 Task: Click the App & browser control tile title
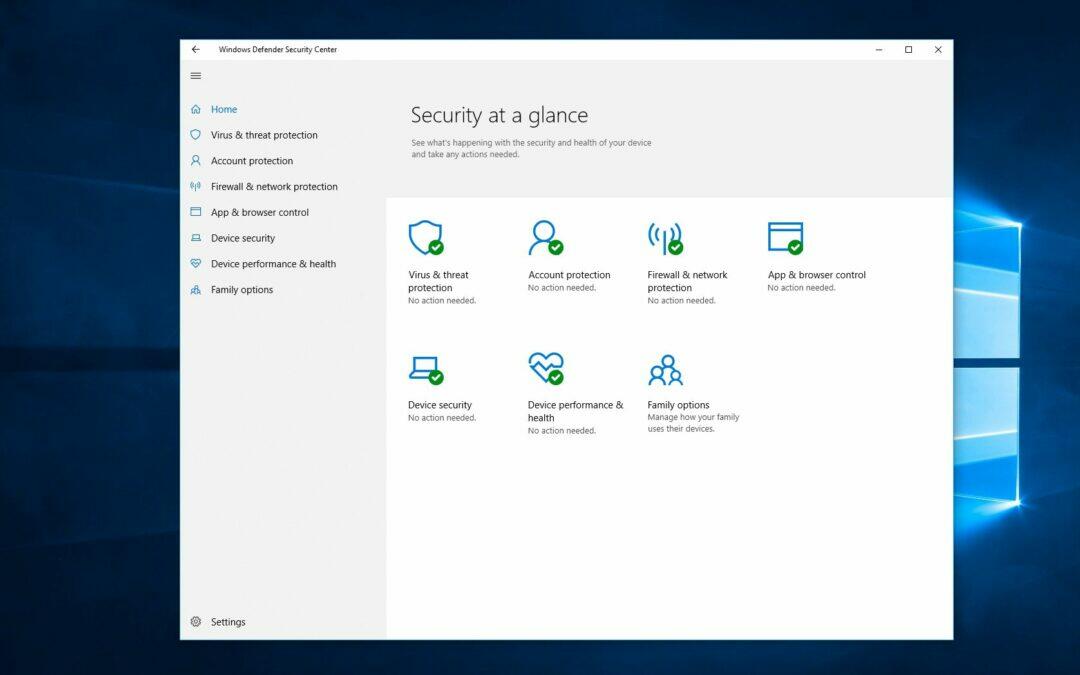pos(817,275)
